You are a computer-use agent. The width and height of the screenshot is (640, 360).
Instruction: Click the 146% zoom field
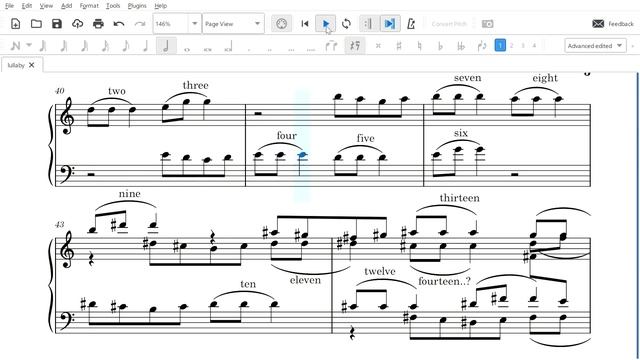point(171,24)
